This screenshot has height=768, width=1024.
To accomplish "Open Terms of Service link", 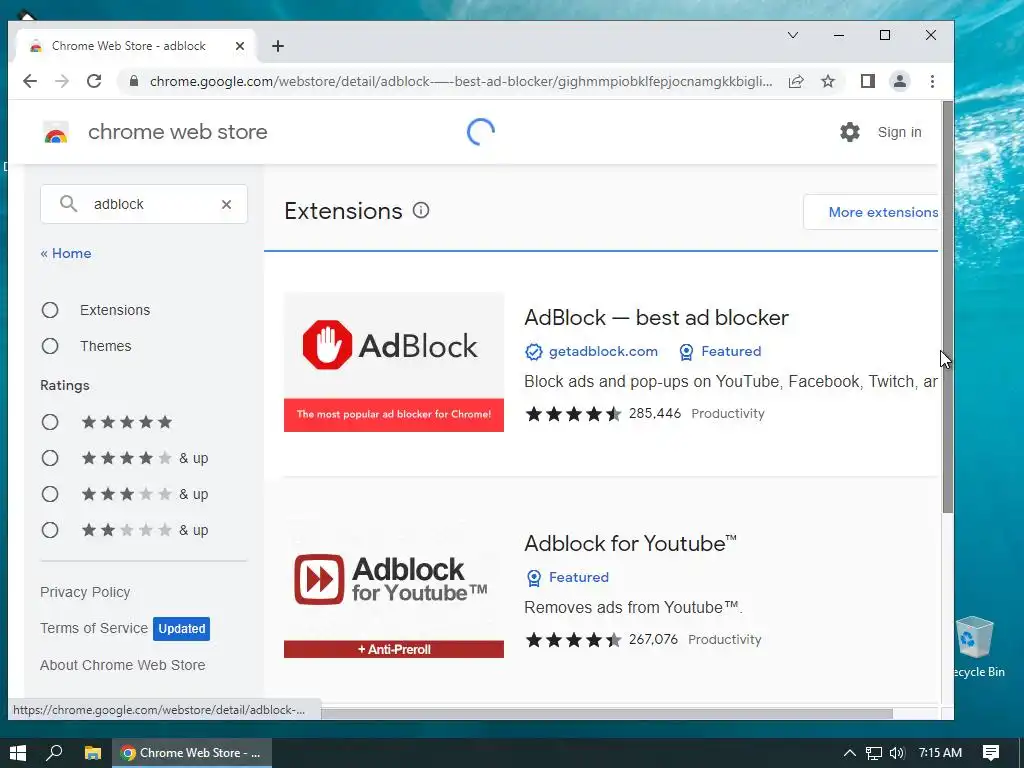I will tap(93, 628).
